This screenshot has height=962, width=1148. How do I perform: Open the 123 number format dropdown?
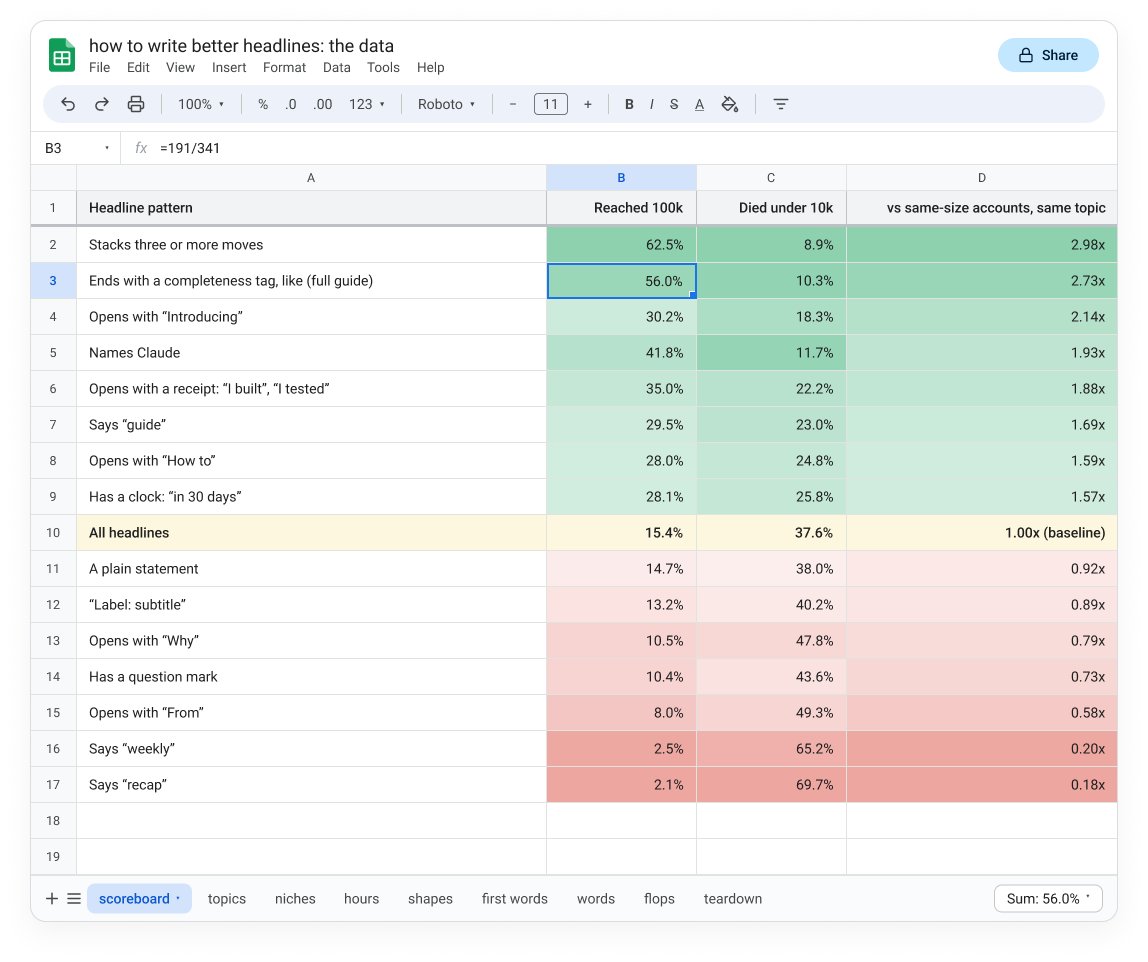point(366,104)
